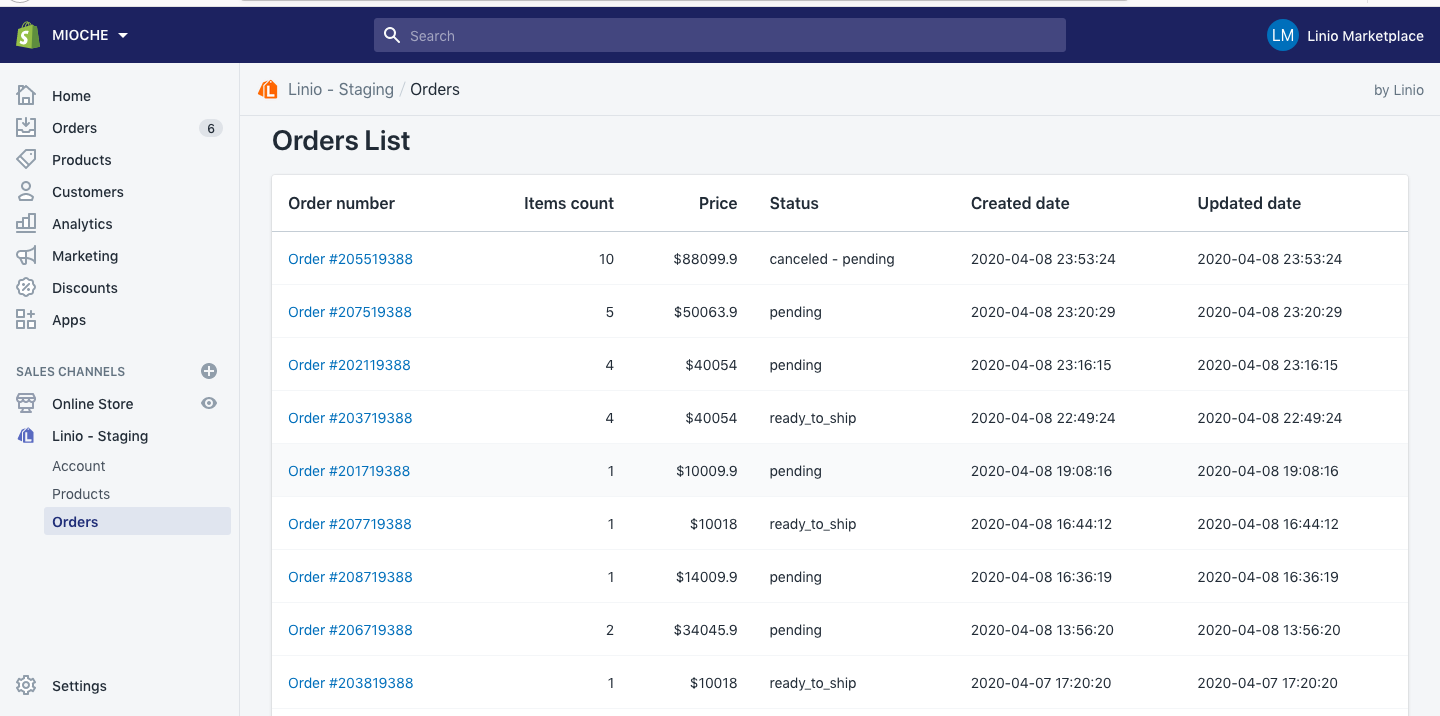The width and height of the screenshot is (1440, 716).
Task: Click the Order number column header
Action: coord(341,203)
